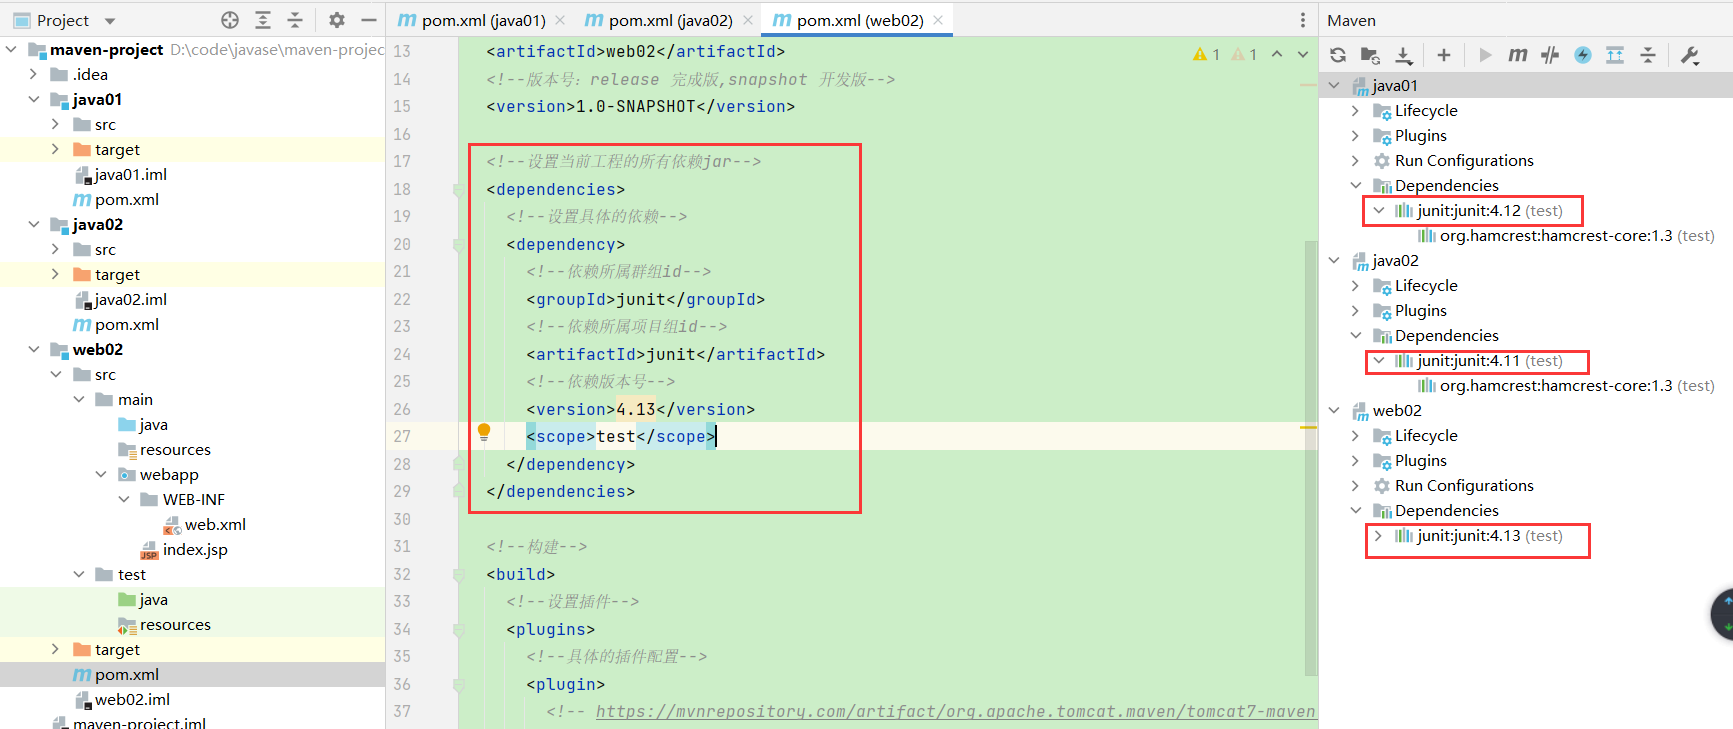Click Execute Maven Goal 'm' icon
The width and height of the screenshot is (1733, 729).
click(x=1518, y=55)
